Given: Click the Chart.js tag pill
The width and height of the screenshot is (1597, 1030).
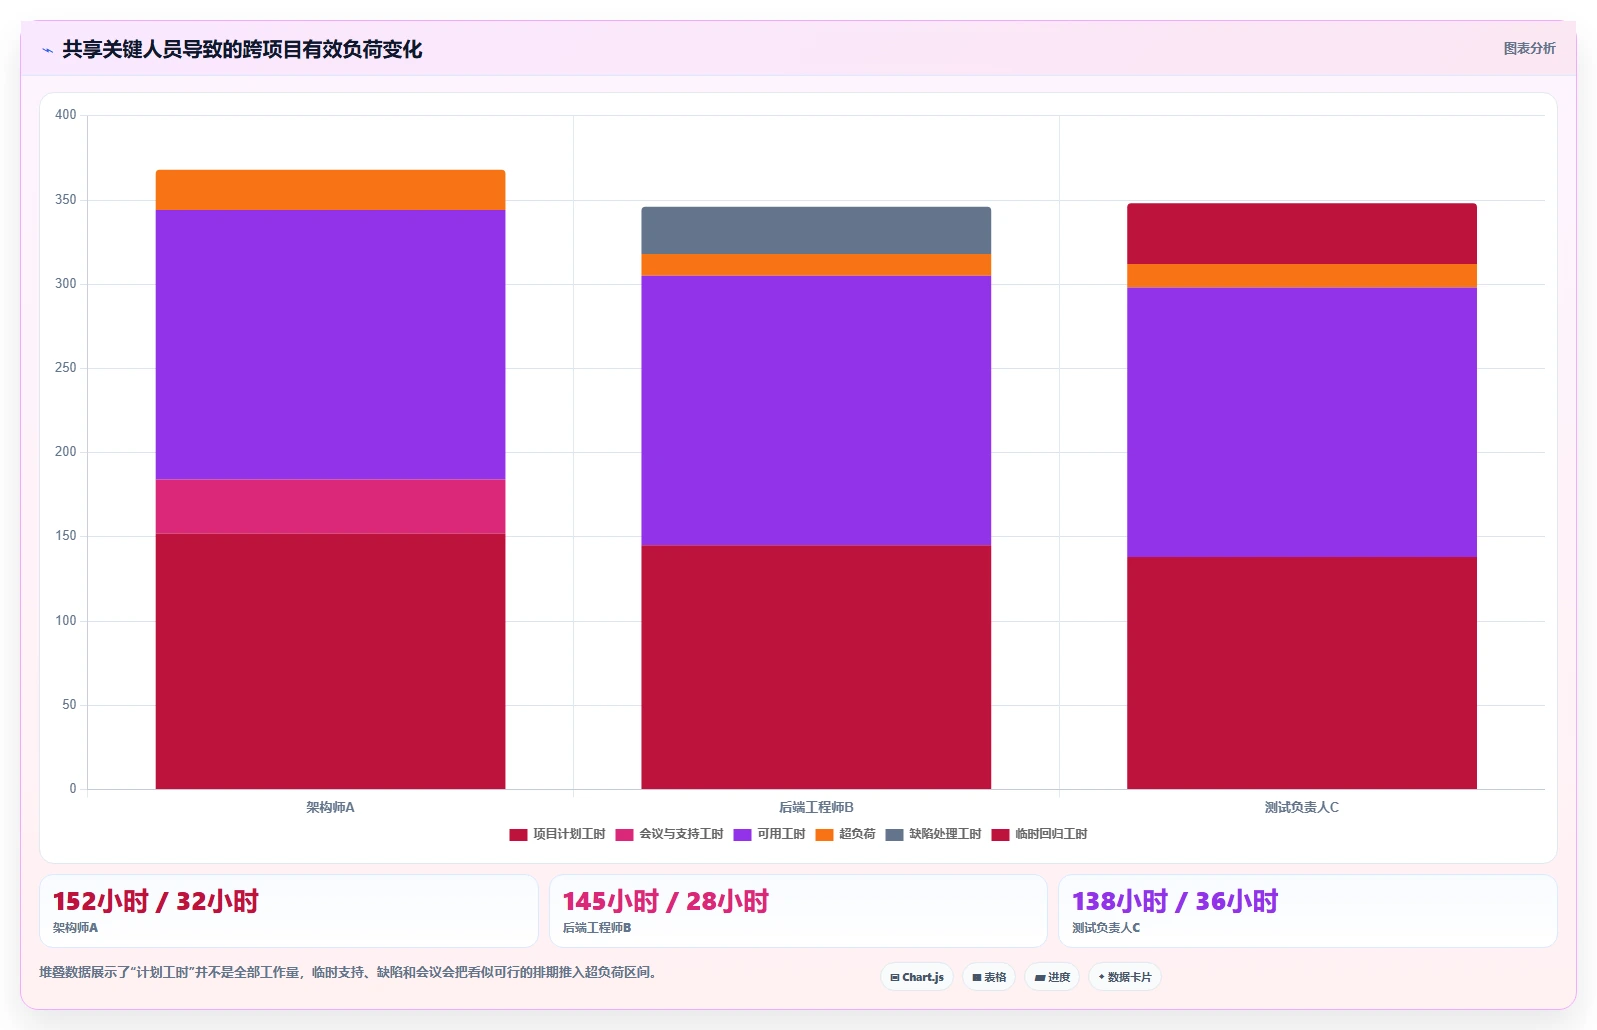Looking at the screenshot, I should click(917, 977).
